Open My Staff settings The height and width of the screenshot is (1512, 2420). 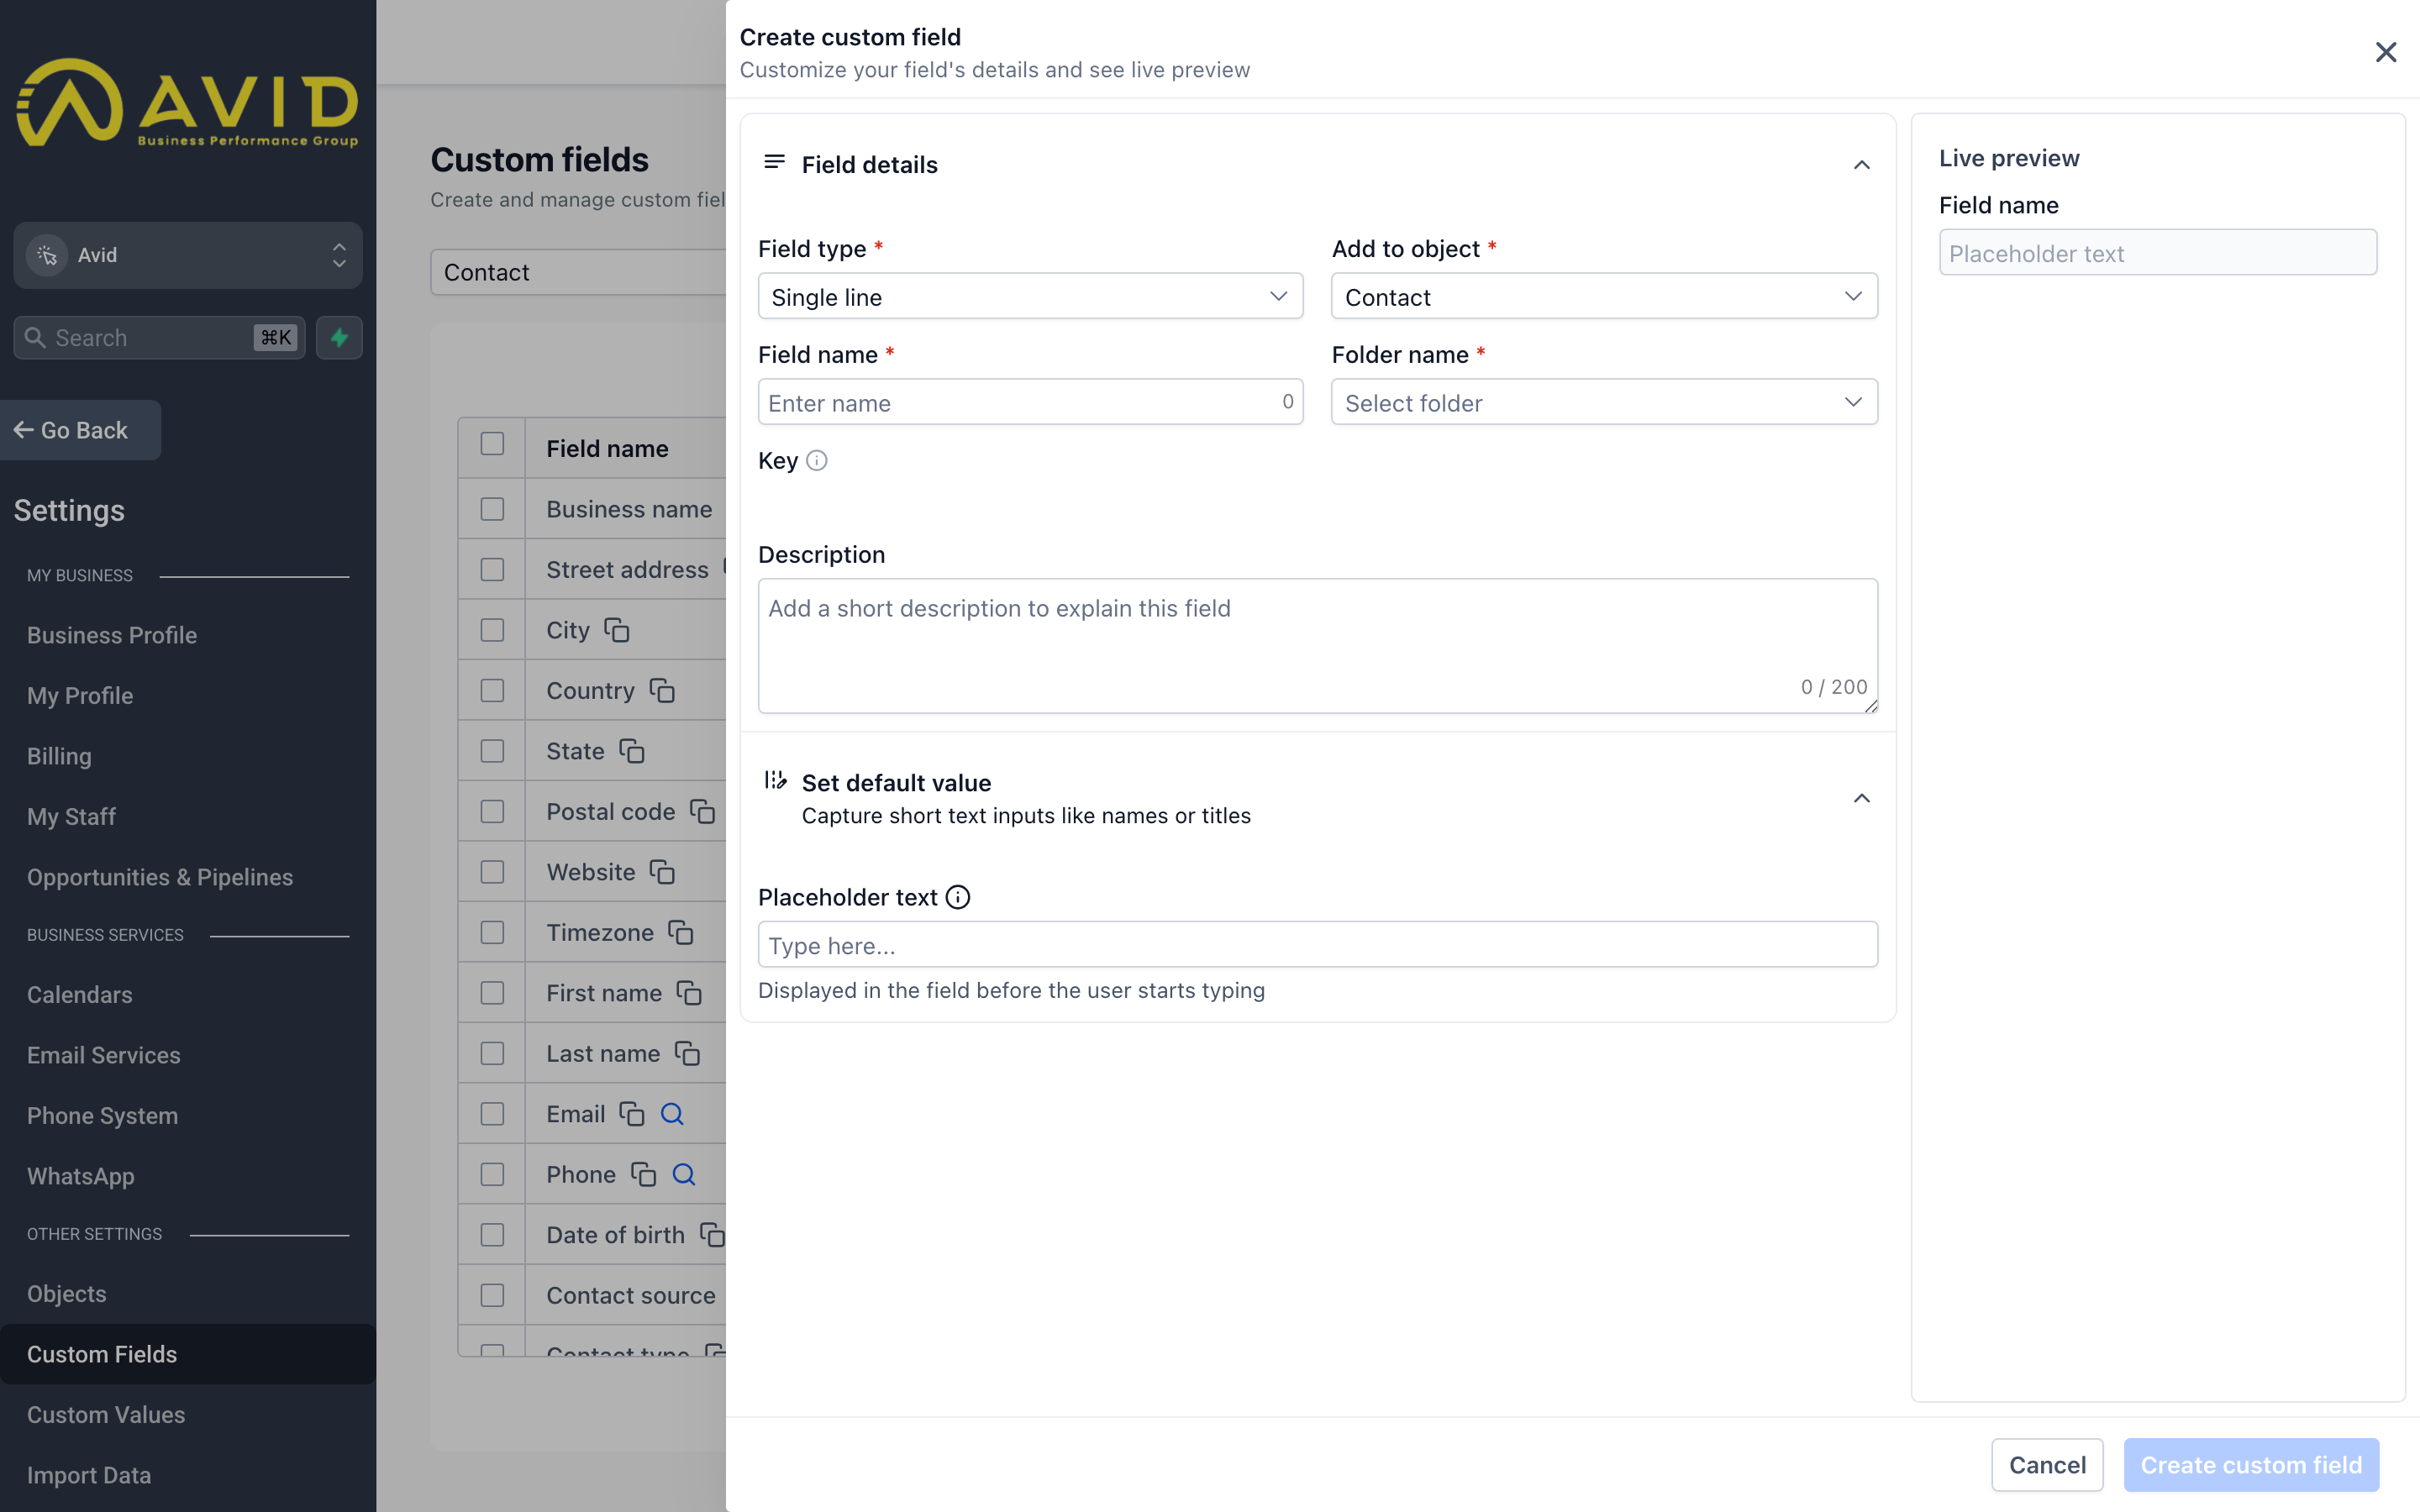pyautogui.click(x=71, y=816)
